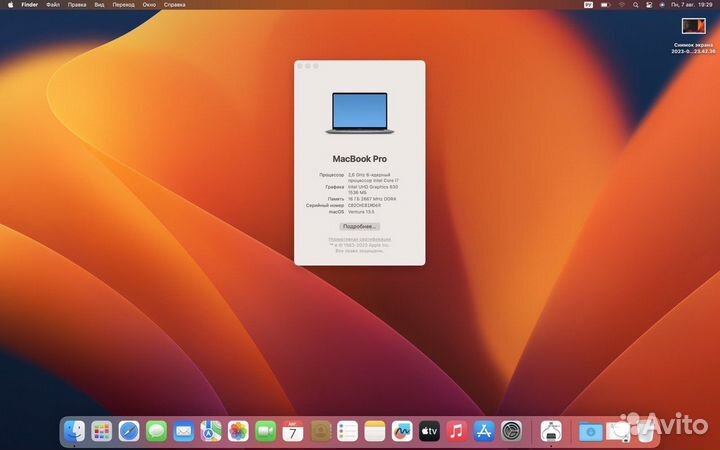
Task: Open Control Center in menu bar
Action: pos(649,5)
